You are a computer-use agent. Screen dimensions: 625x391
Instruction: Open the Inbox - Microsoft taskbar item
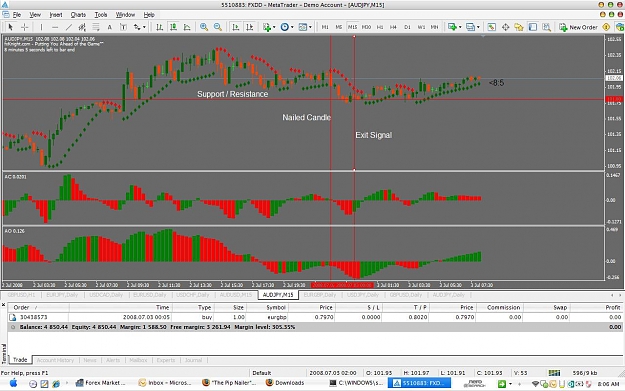[164, 383]
